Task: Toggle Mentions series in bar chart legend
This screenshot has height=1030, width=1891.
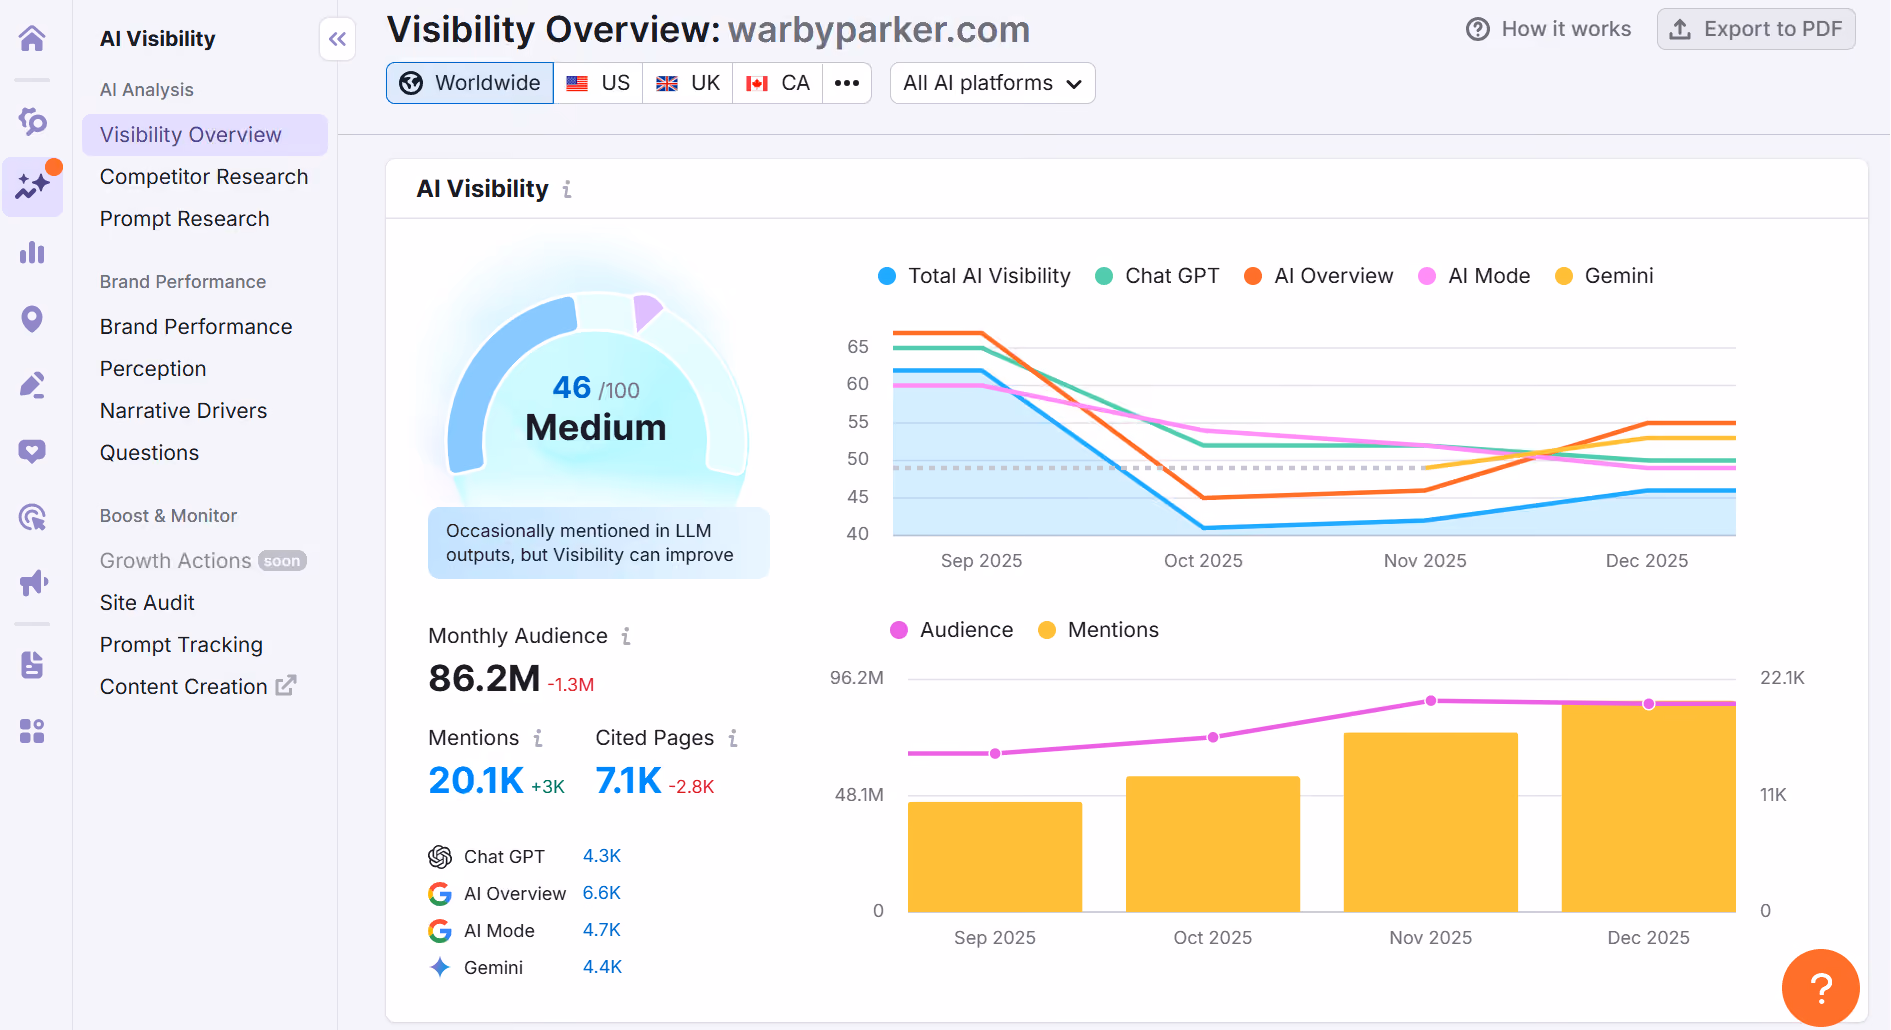Action: click(x=1098, y=630)
